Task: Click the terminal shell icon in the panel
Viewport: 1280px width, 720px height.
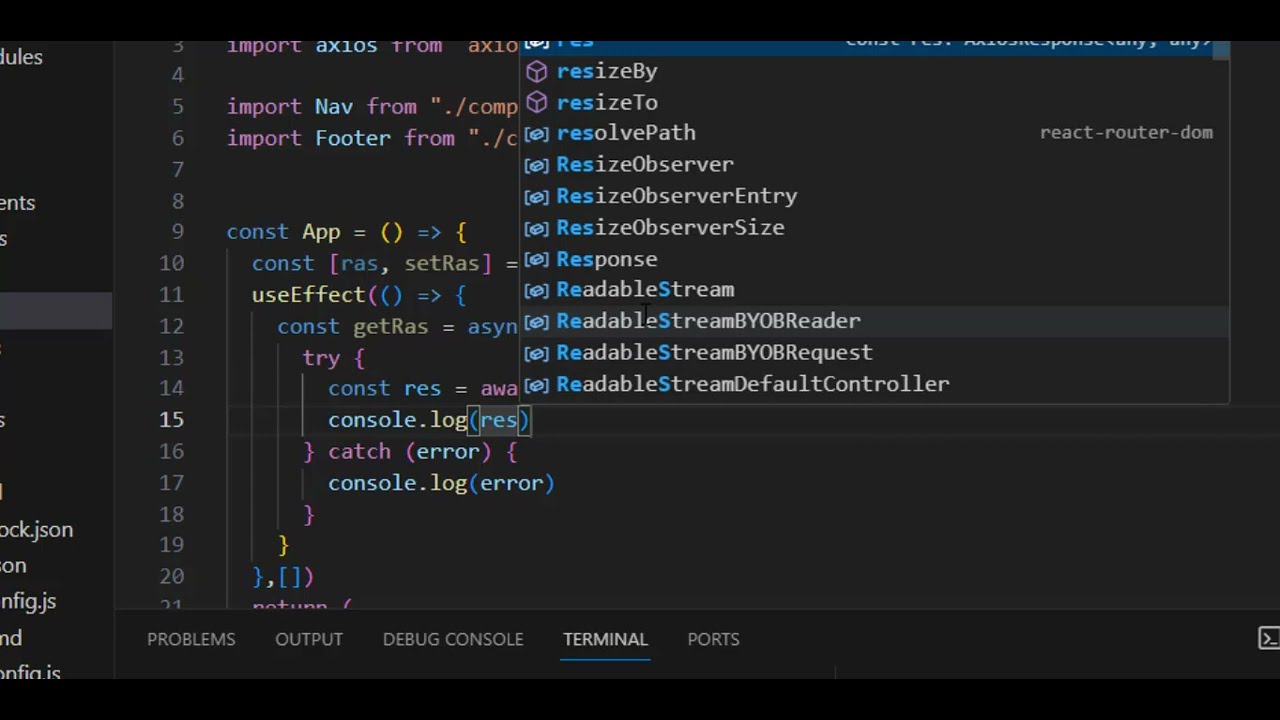Action: point(1268,639)
